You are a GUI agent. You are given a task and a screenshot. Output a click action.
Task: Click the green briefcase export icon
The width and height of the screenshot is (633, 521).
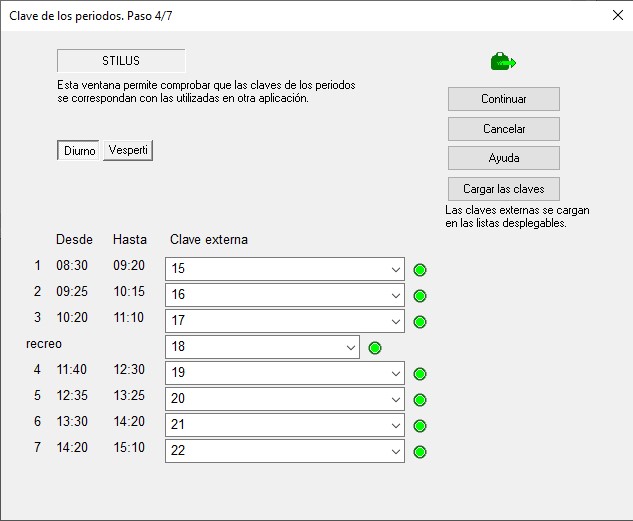pos(503,62)
